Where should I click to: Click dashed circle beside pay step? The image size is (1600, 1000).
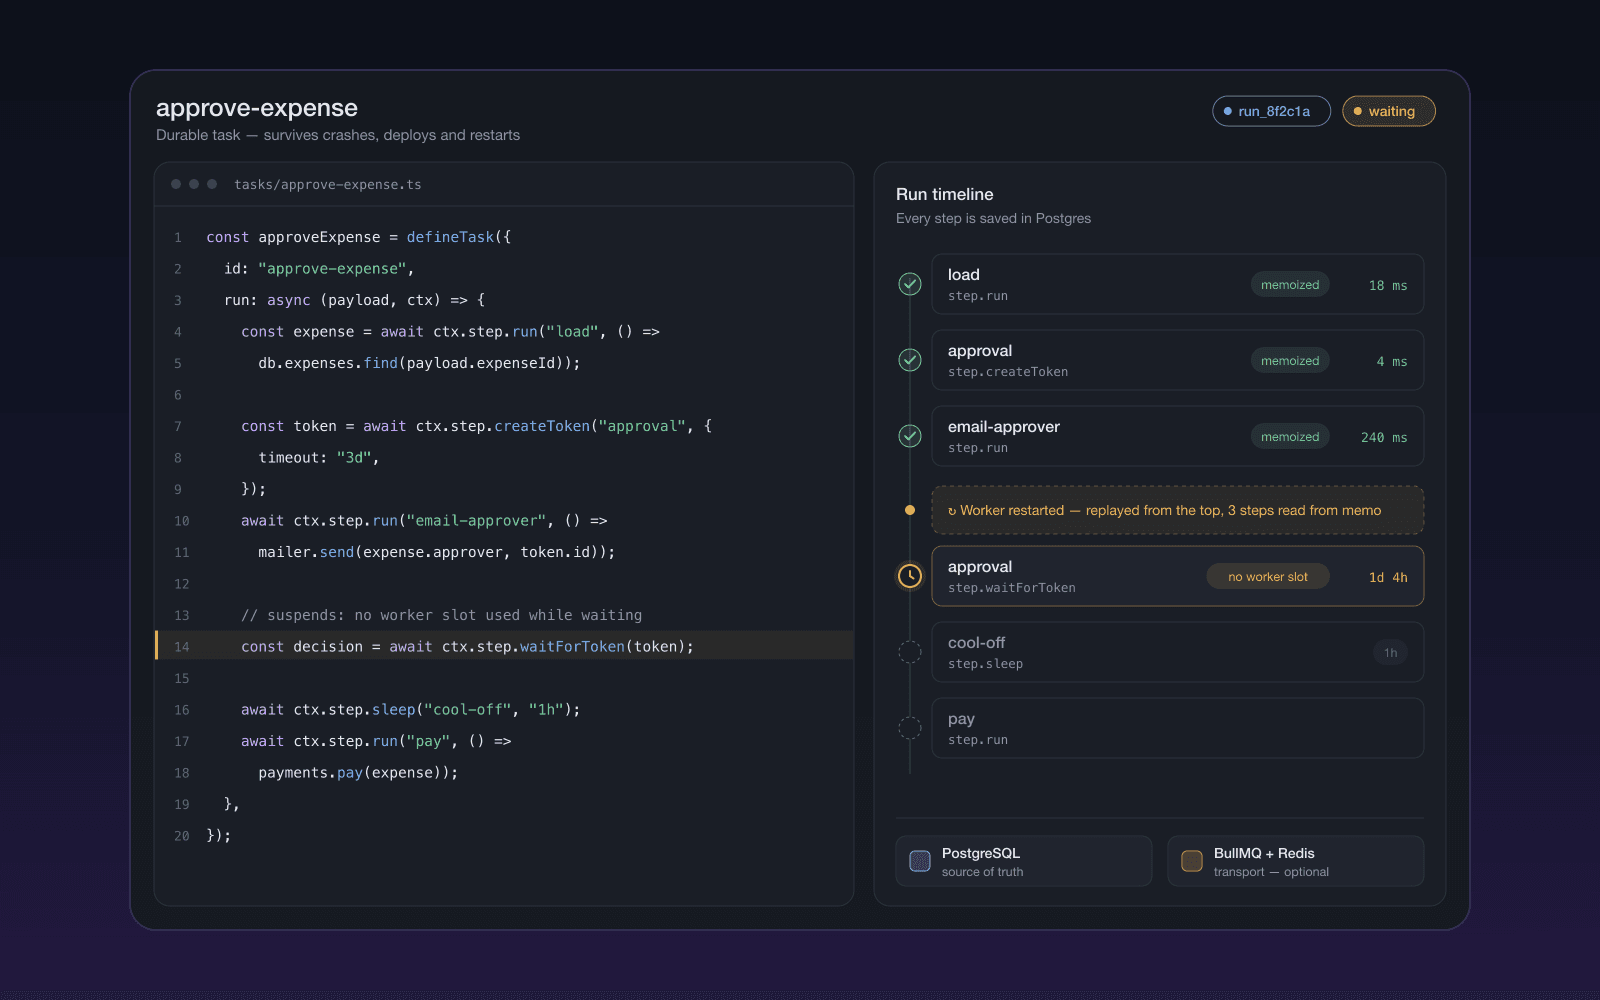(x=910, y=728)
